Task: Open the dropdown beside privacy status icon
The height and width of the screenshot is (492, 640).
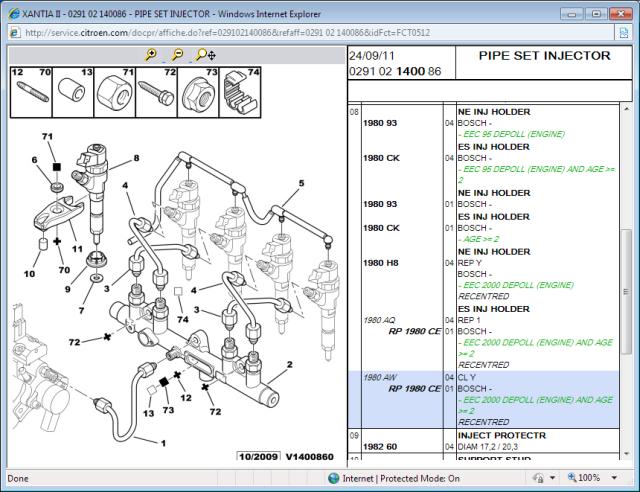Action: (552, 478)
